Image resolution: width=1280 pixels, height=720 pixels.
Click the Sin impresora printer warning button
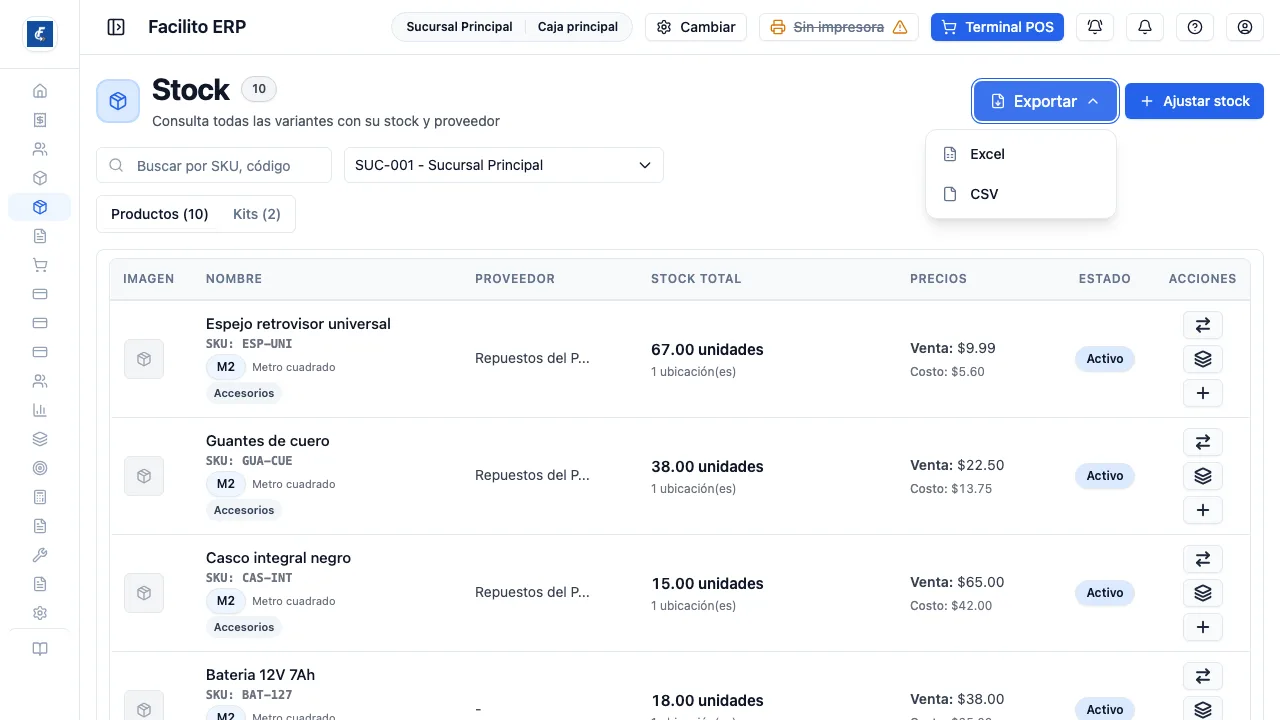tap(839, 27)
